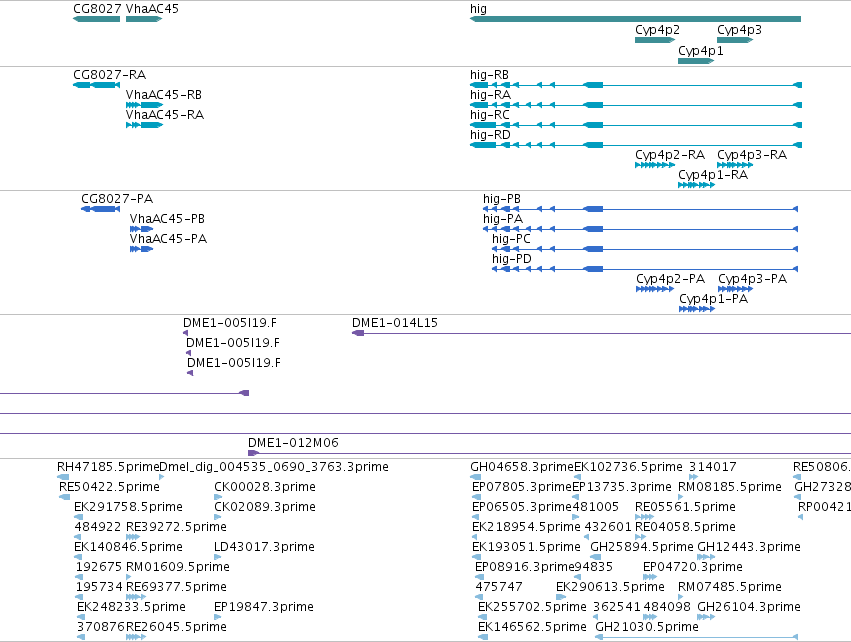
Task: Open the EP07805.3prime EST label
Action: 522,487
